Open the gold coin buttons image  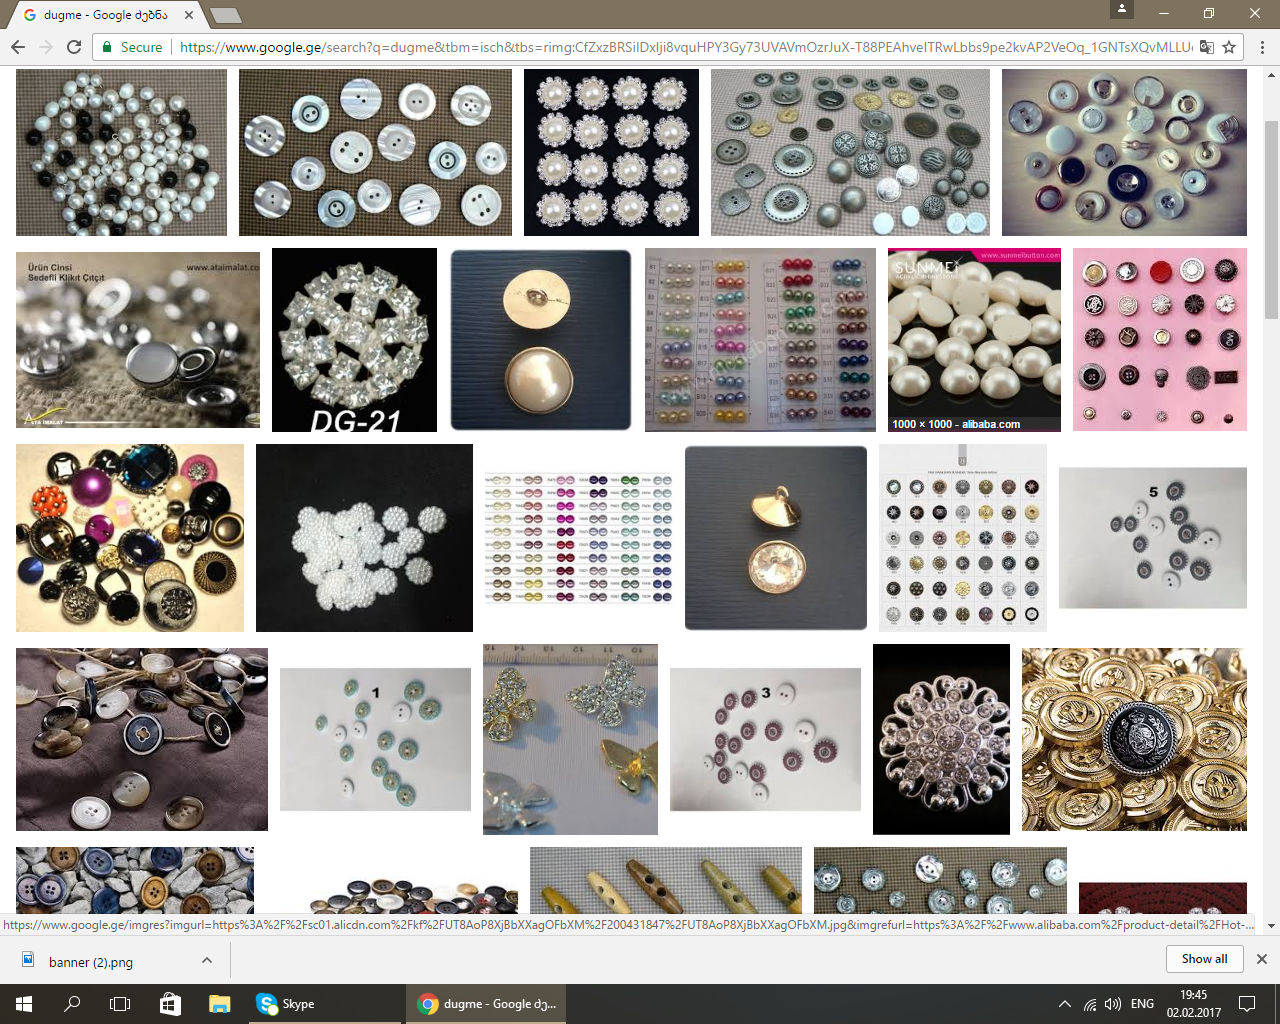[1134, 739]
